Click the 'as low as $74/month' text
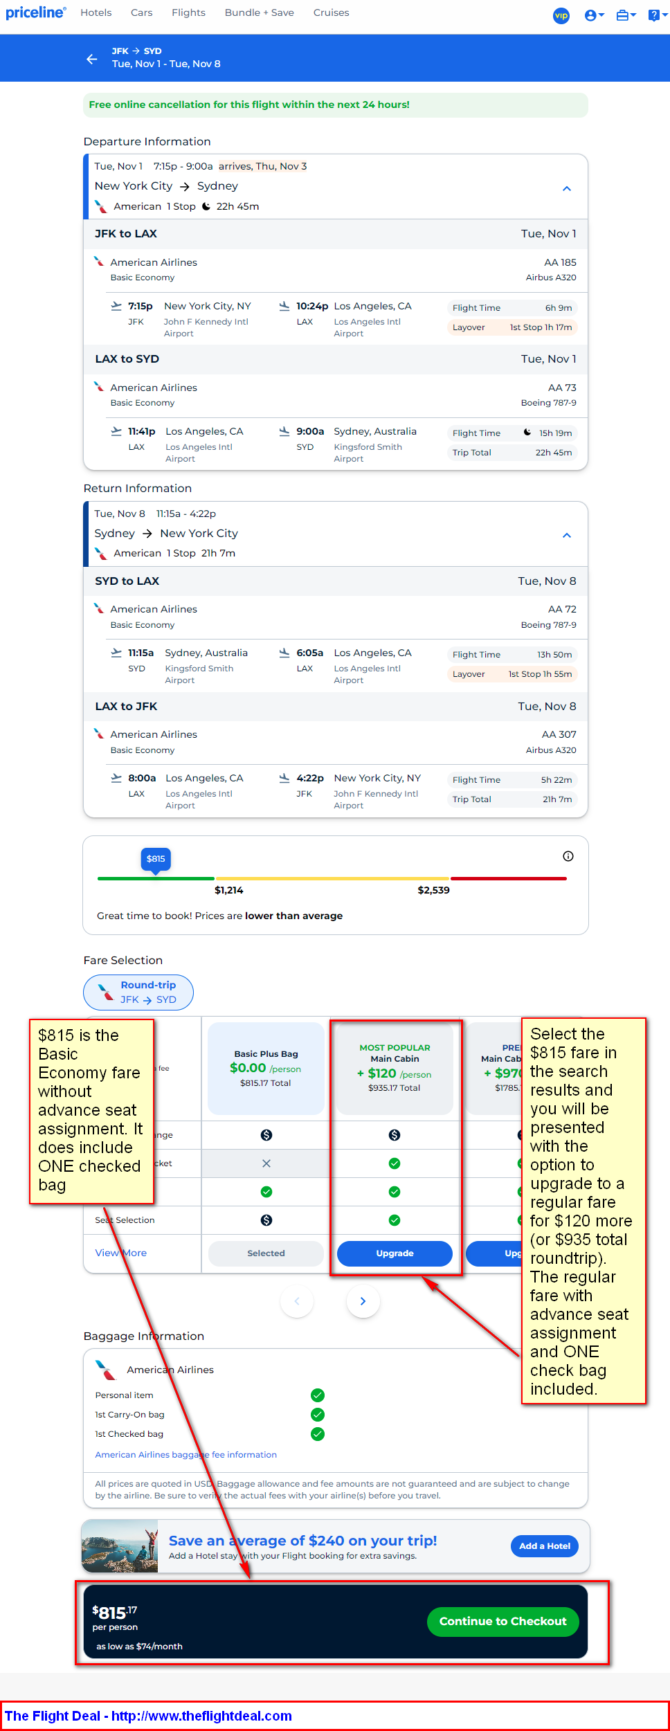The width and height of the screenshot is (670, 1731). 139,1646
